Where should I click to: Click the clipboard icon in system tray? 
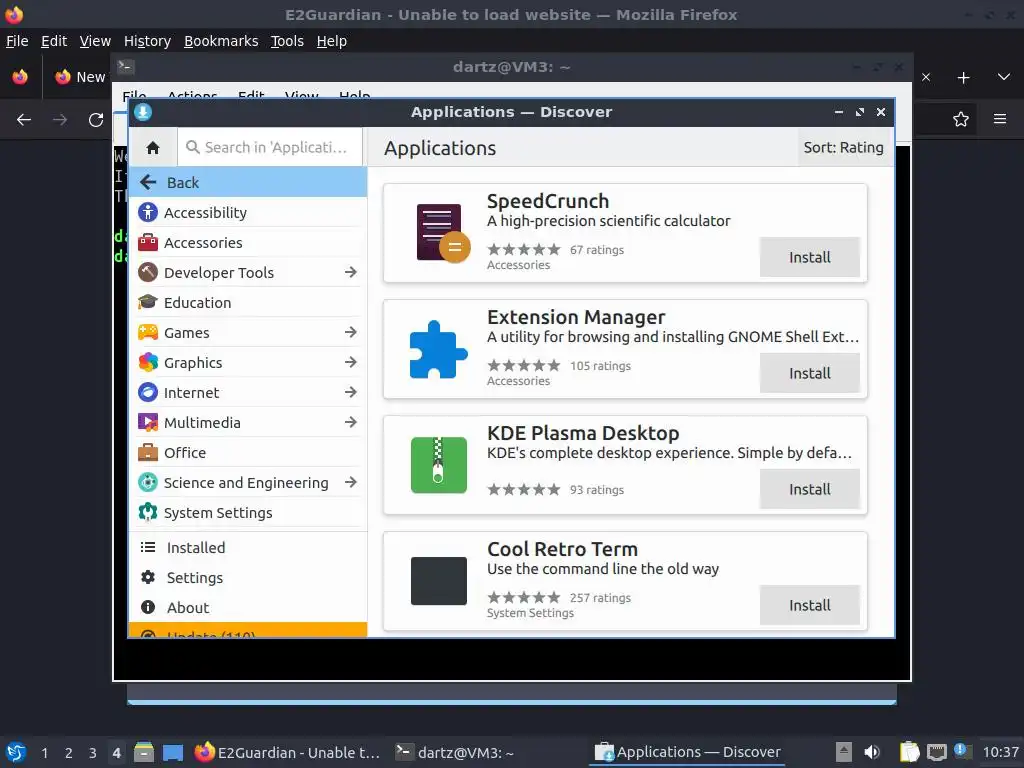tap(909, 752)
